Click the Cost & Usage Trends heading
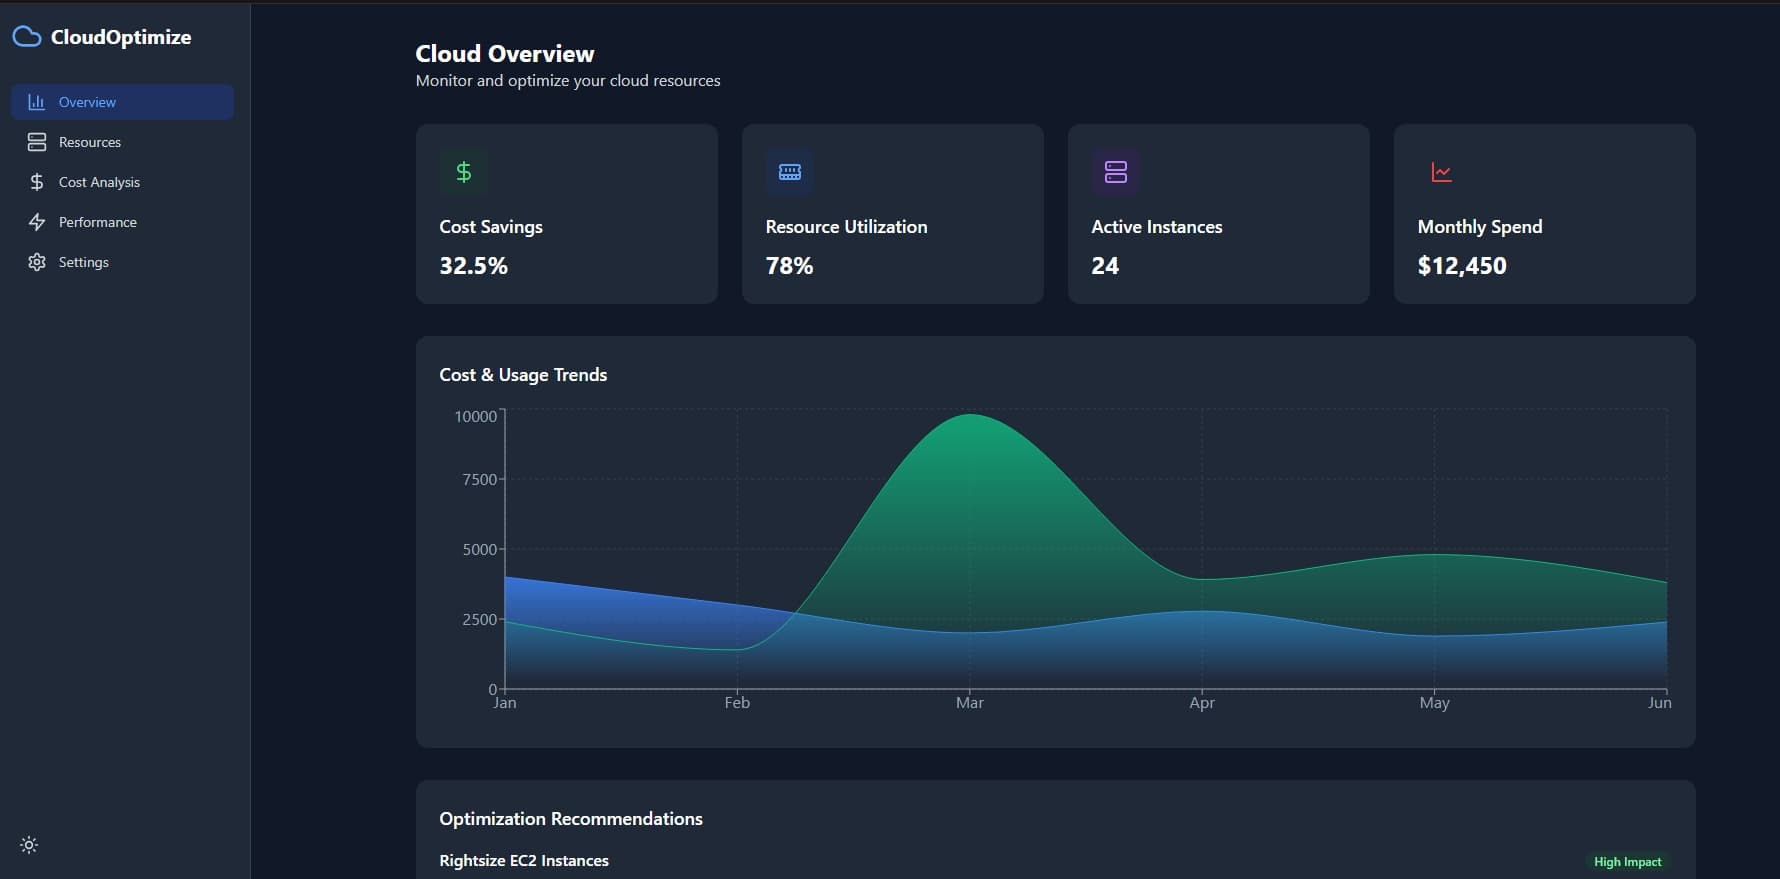The image size is (1780, 879). [x=523, y=375]
